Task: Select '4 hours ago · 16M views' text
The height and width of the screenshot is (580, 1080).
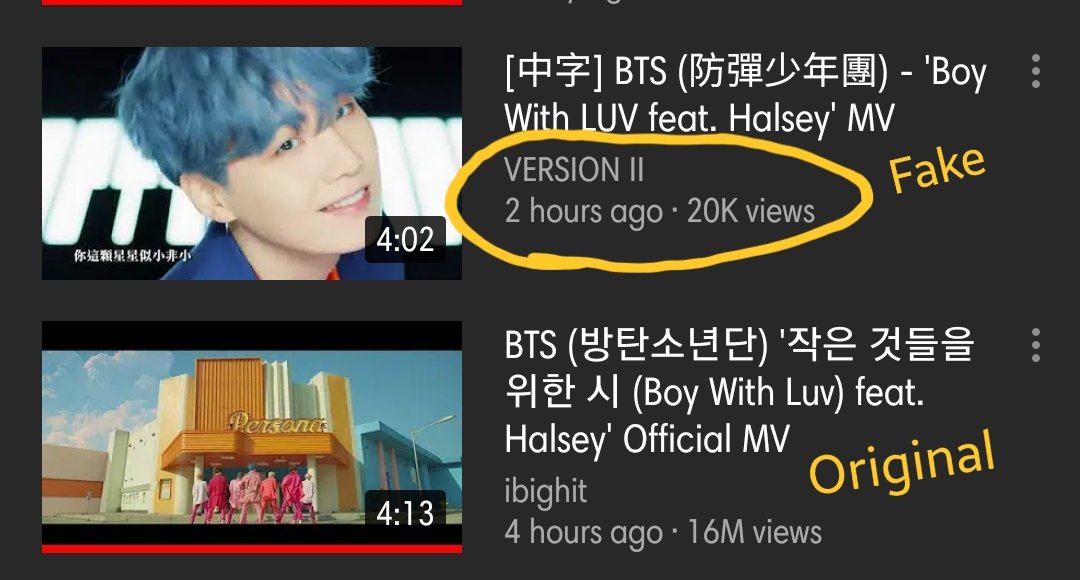Action: tap(663, 532)
